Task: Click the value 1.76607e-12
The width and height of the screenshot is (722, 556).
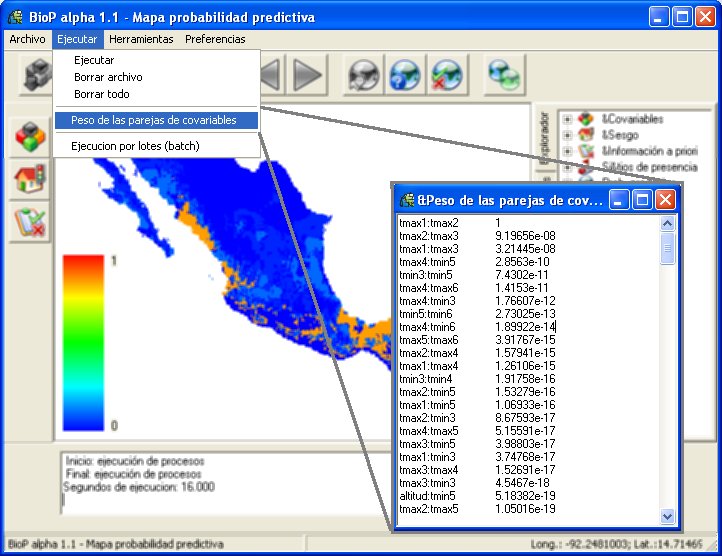Action: (x=525, y=301)
